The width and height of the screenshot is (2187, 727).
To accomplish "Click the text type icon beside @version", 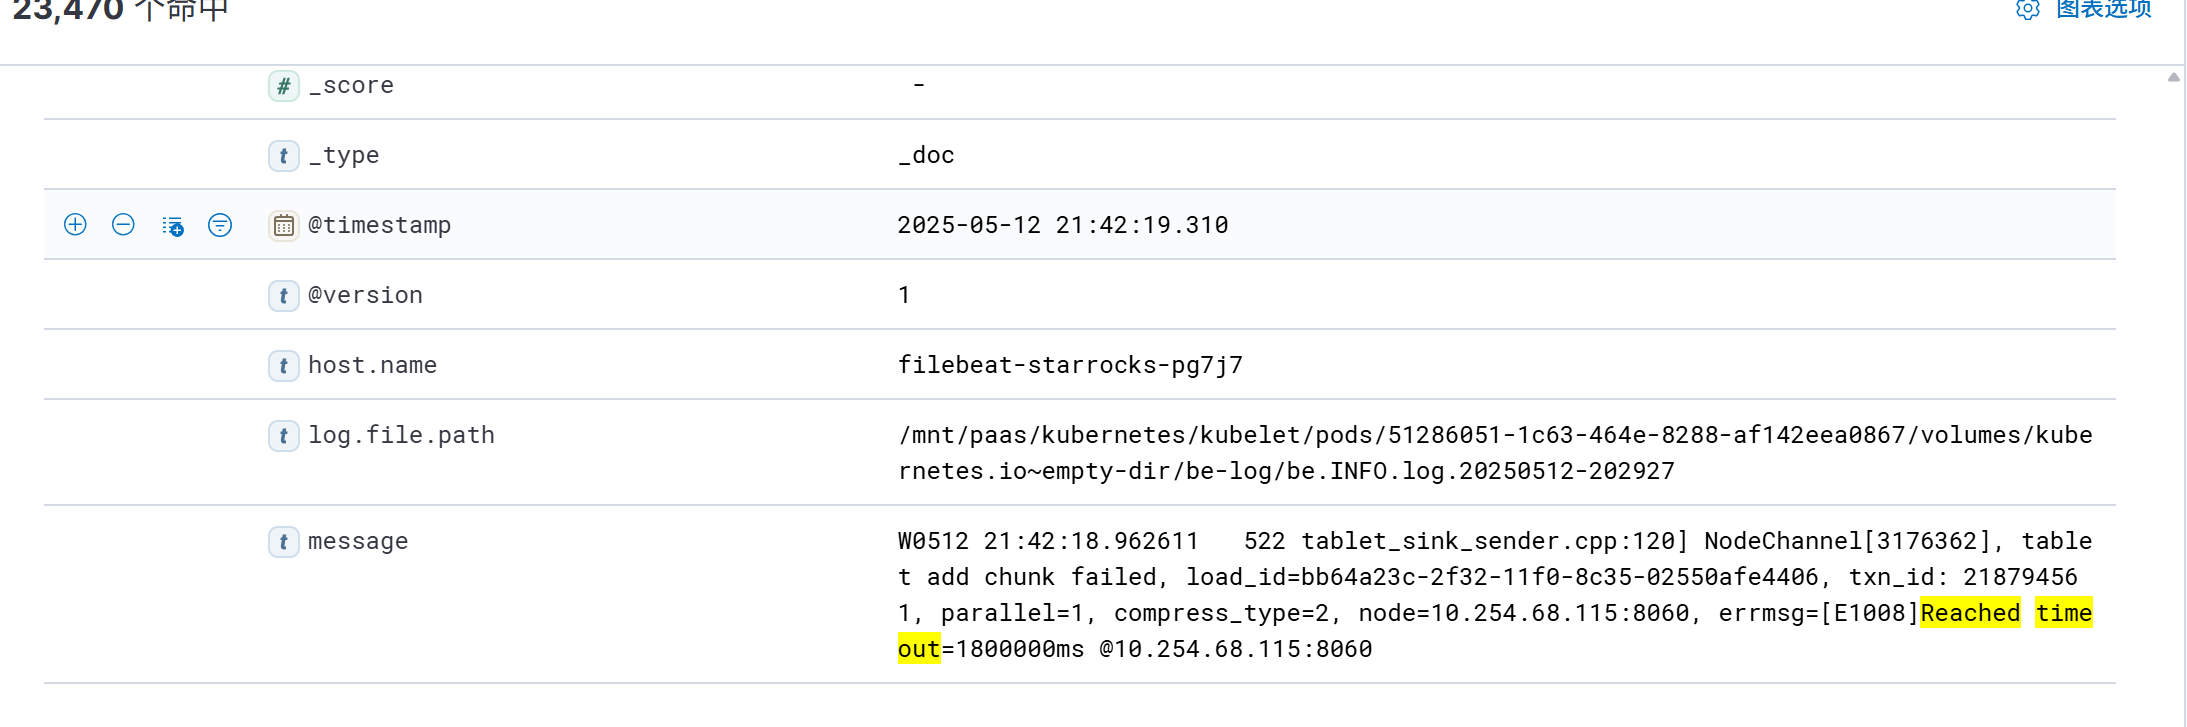I will [284, 296].
